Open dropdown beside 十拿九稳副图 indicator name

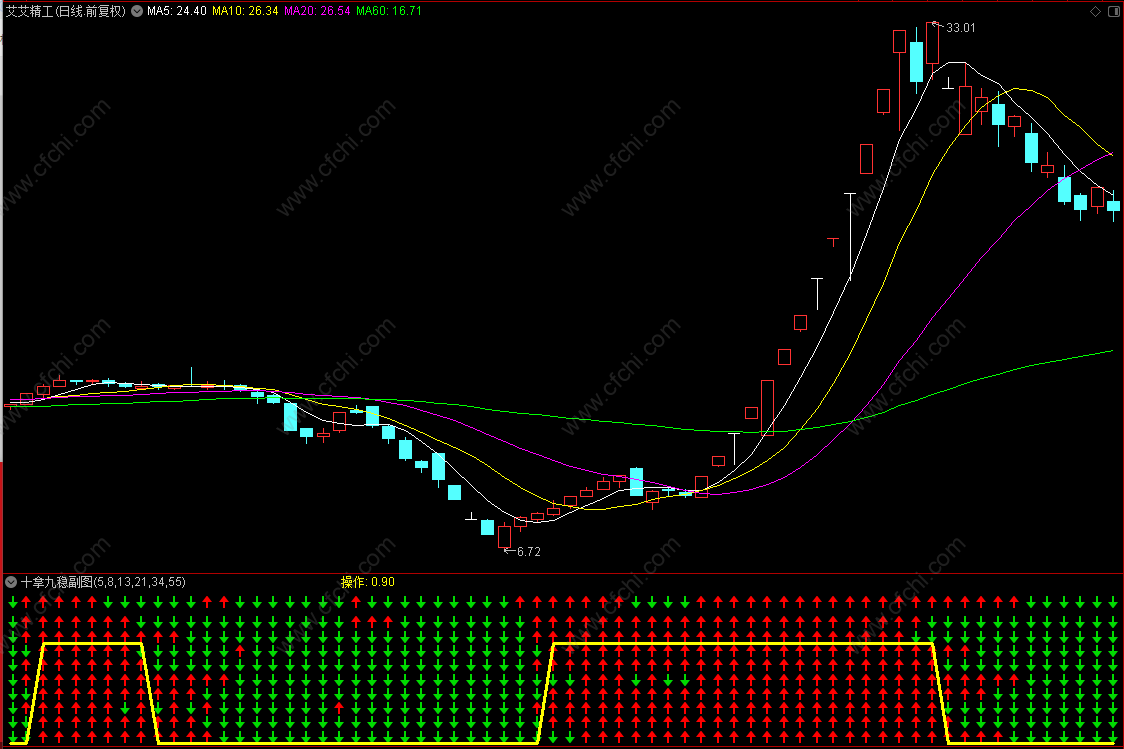click(11, 582)
